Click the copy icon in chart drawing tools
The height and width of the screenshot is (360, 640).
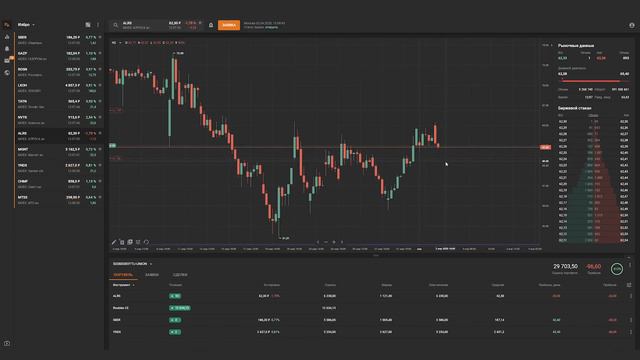130,242
